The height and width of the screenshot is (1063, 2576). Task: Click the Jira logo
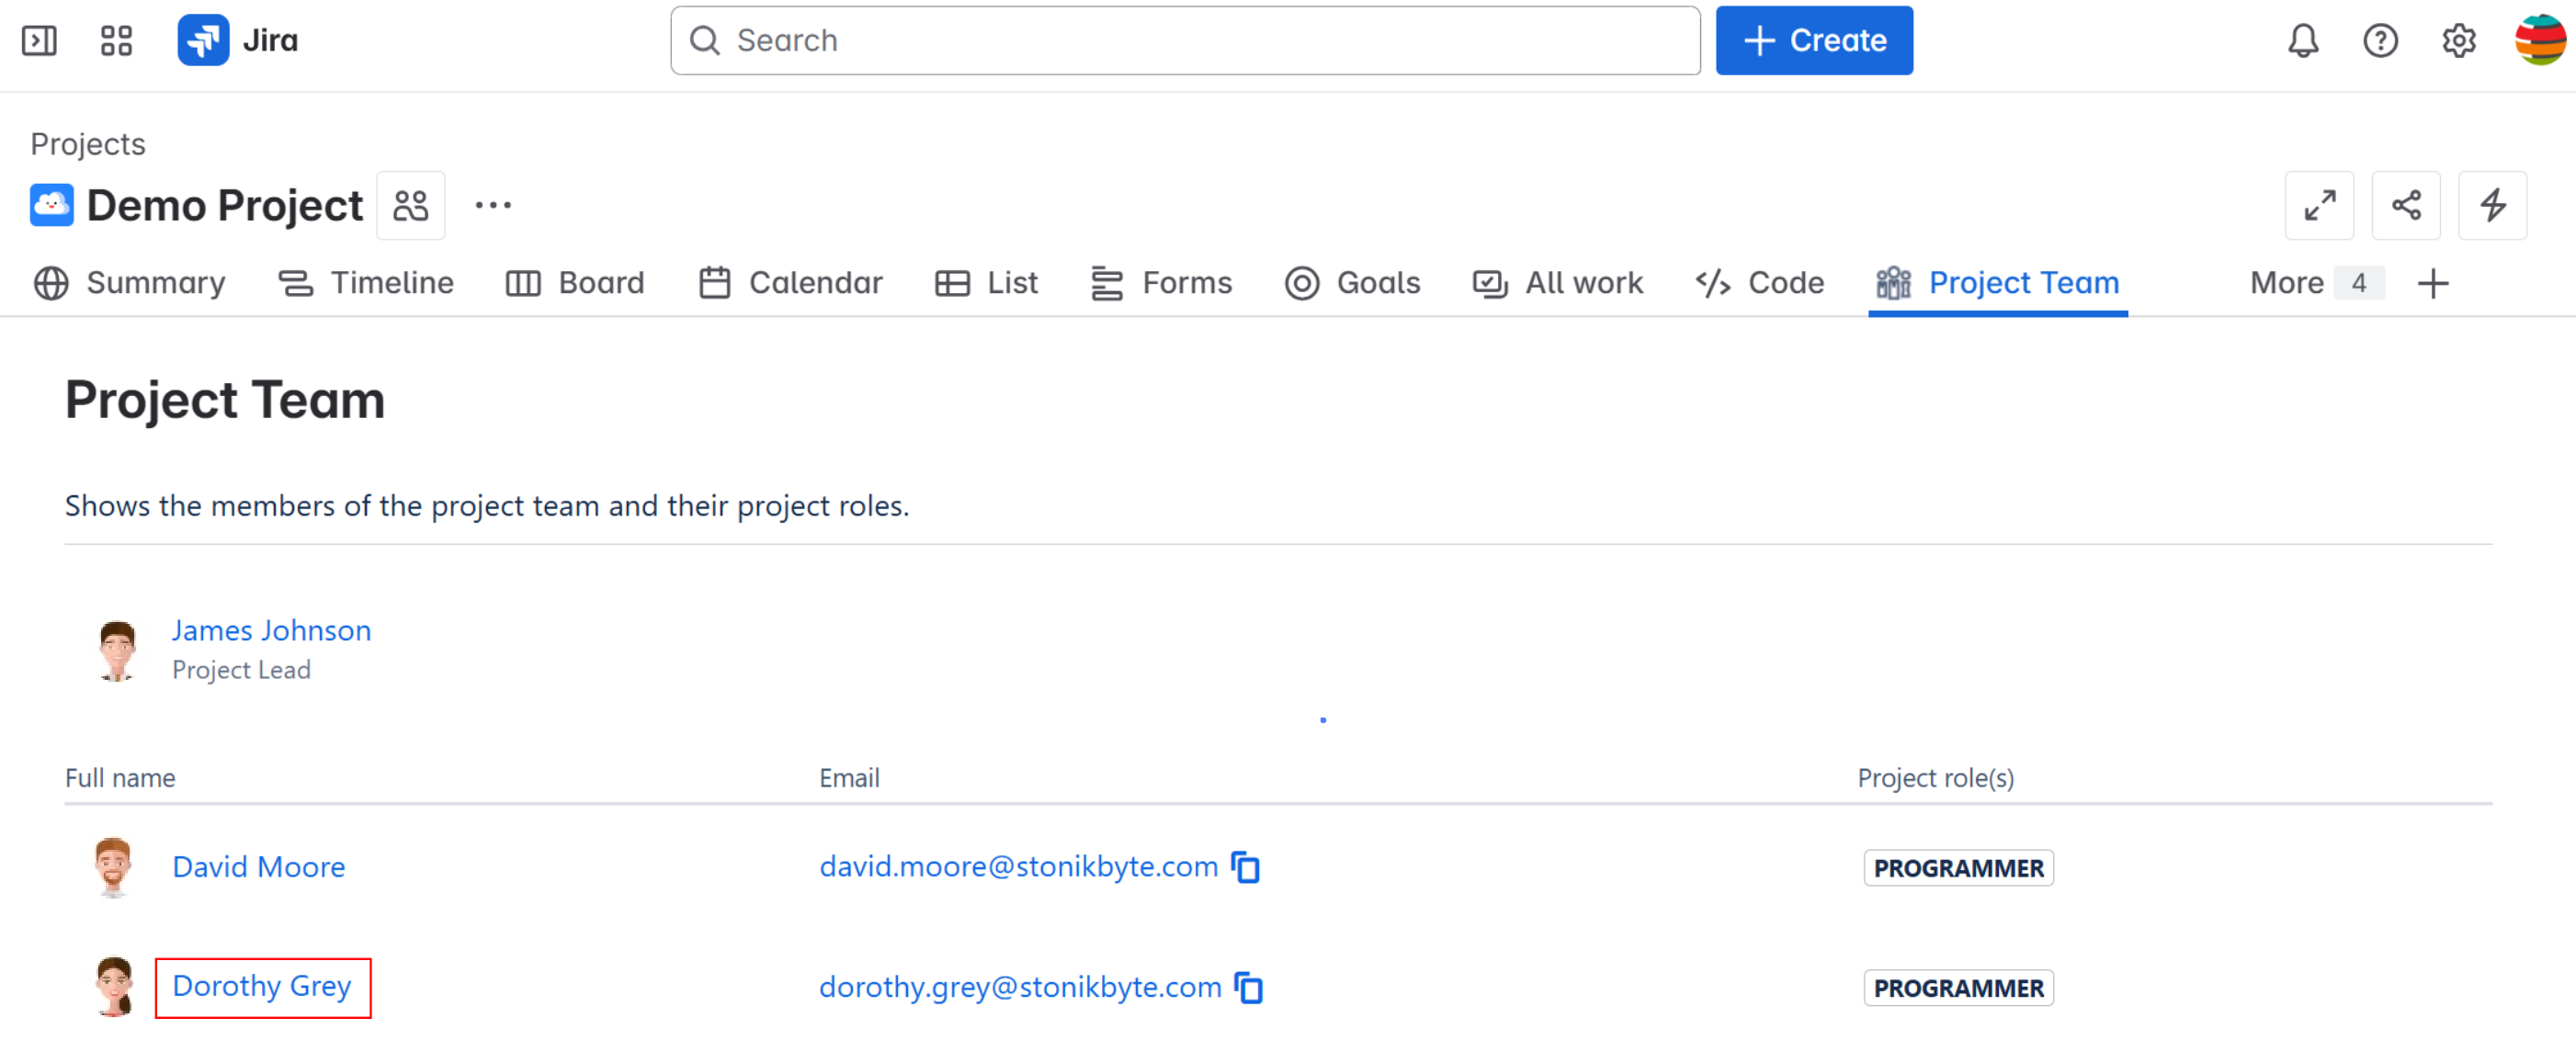[x=238, y=40]
